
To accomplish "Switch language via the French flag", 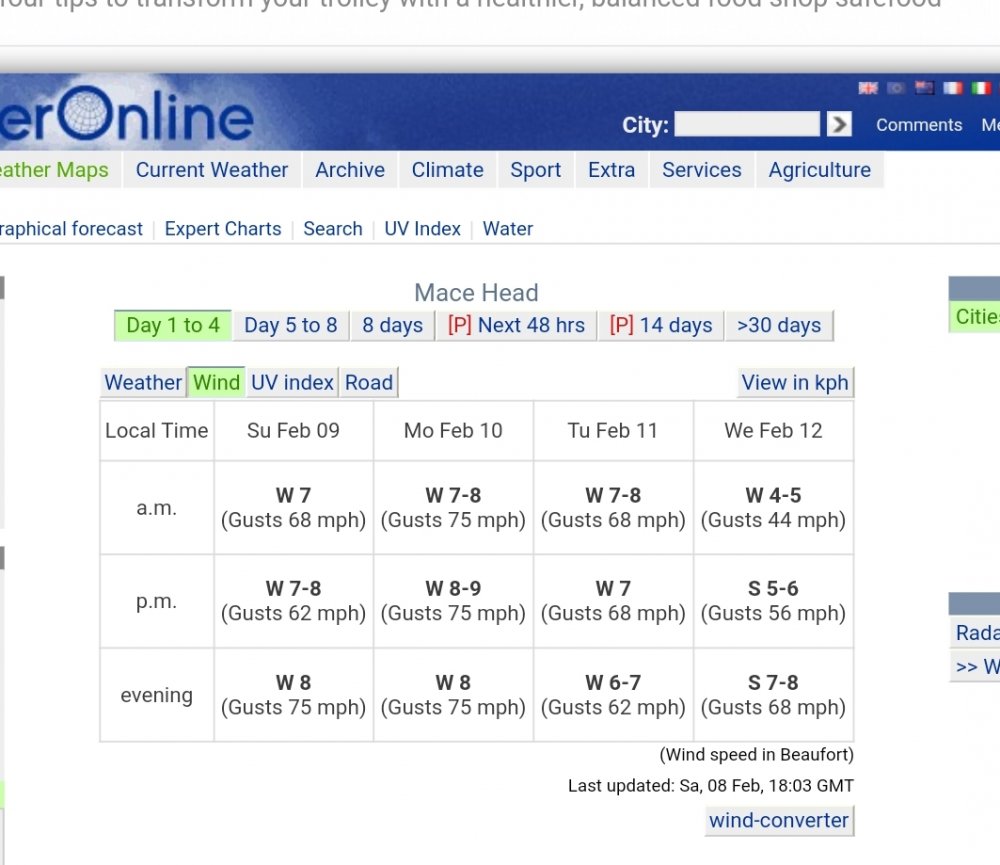I will pyautogui.click(x=953, y=88).
